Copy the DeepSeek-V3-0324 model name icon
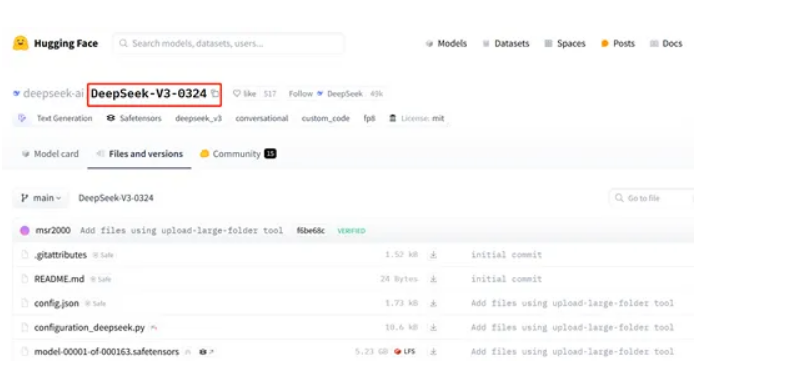Screen dimensions: 786x381 pyautogui.click(x=215, y=93)
